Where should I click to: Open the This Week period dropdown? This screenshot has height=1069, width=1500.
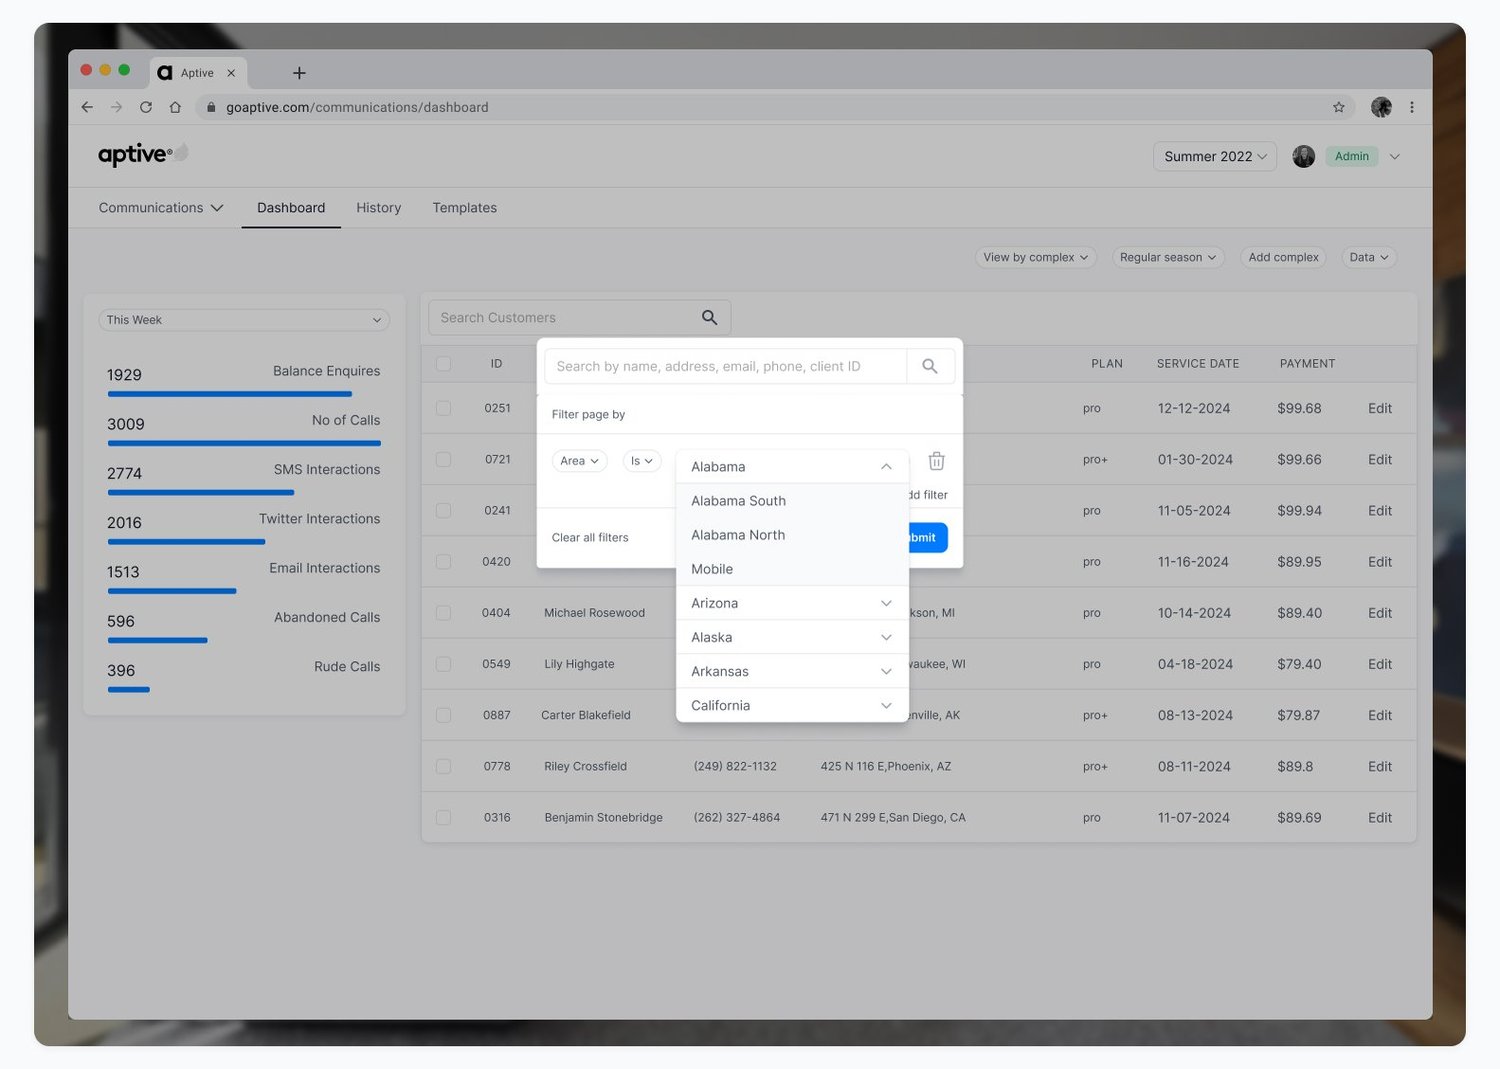pyautogui.click(x=244, y=320)
